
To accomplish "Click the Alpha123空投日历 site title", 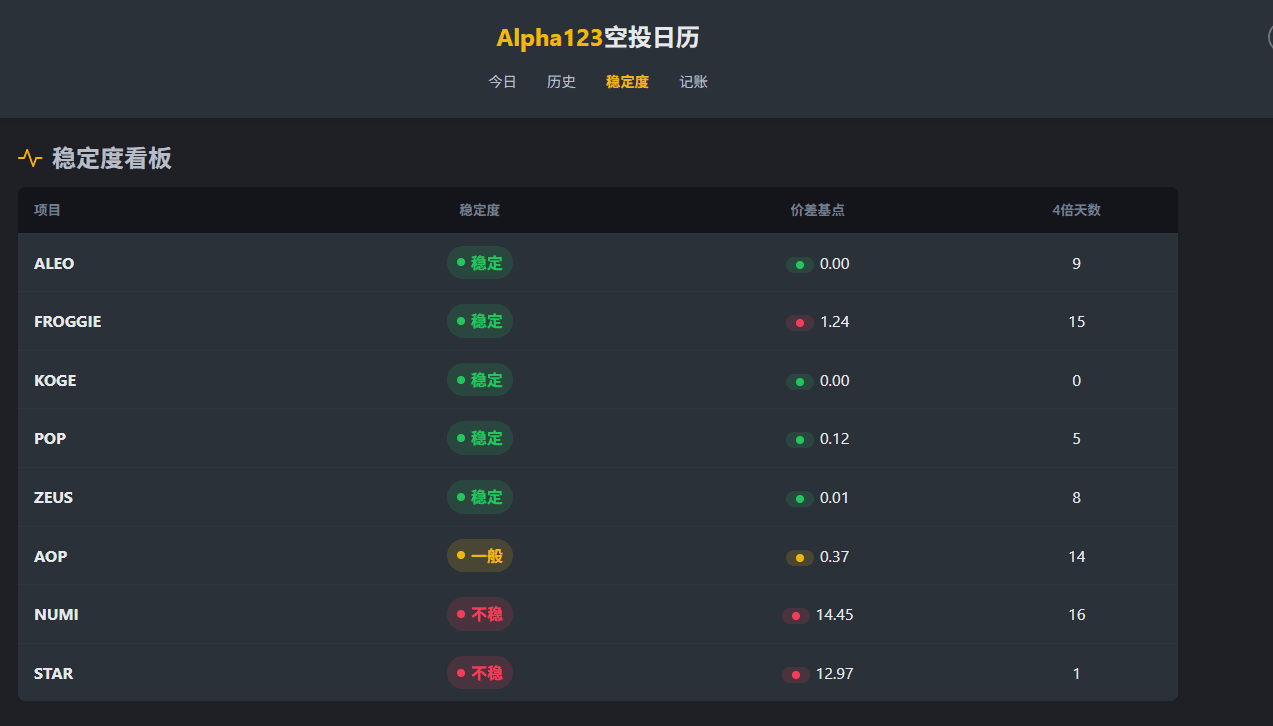I will pyautogui.click(x=598, y=38).
